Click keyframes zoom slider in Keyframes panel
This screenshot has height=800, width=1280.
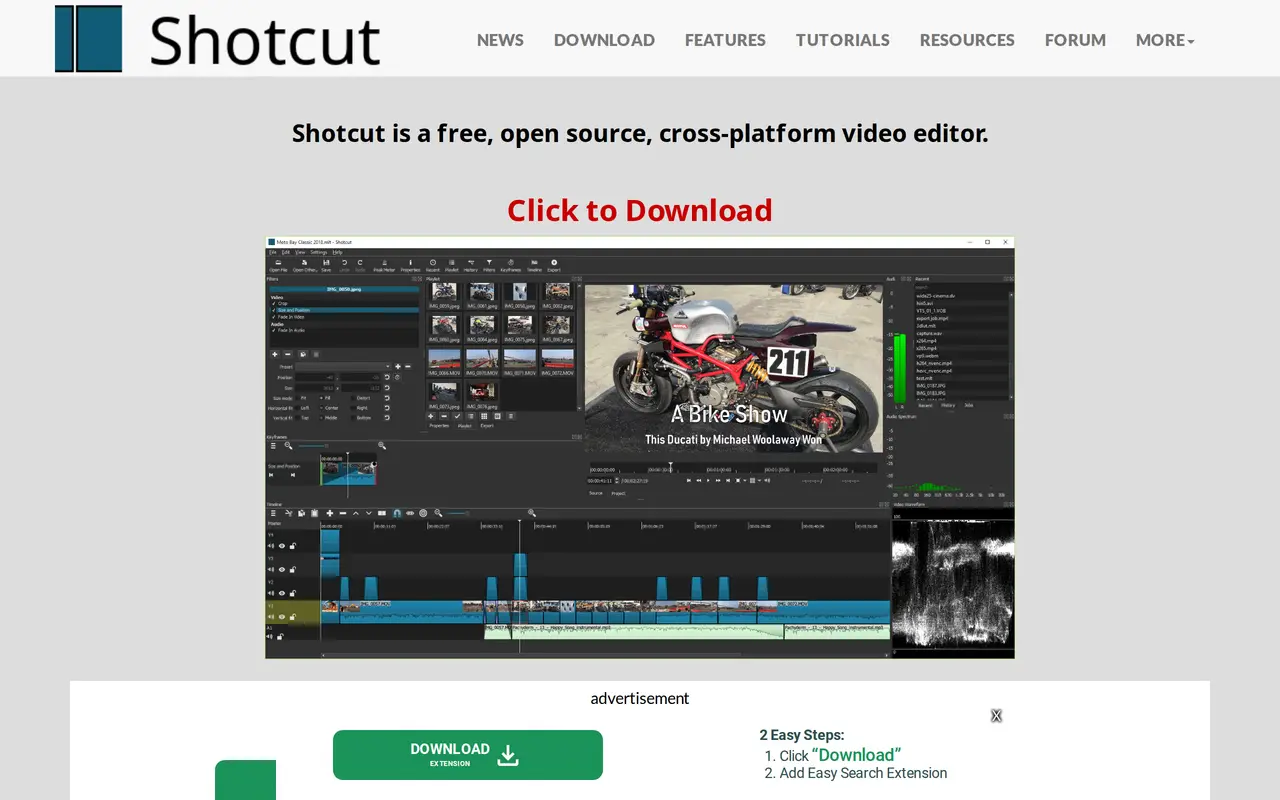(x=312, y=446)
